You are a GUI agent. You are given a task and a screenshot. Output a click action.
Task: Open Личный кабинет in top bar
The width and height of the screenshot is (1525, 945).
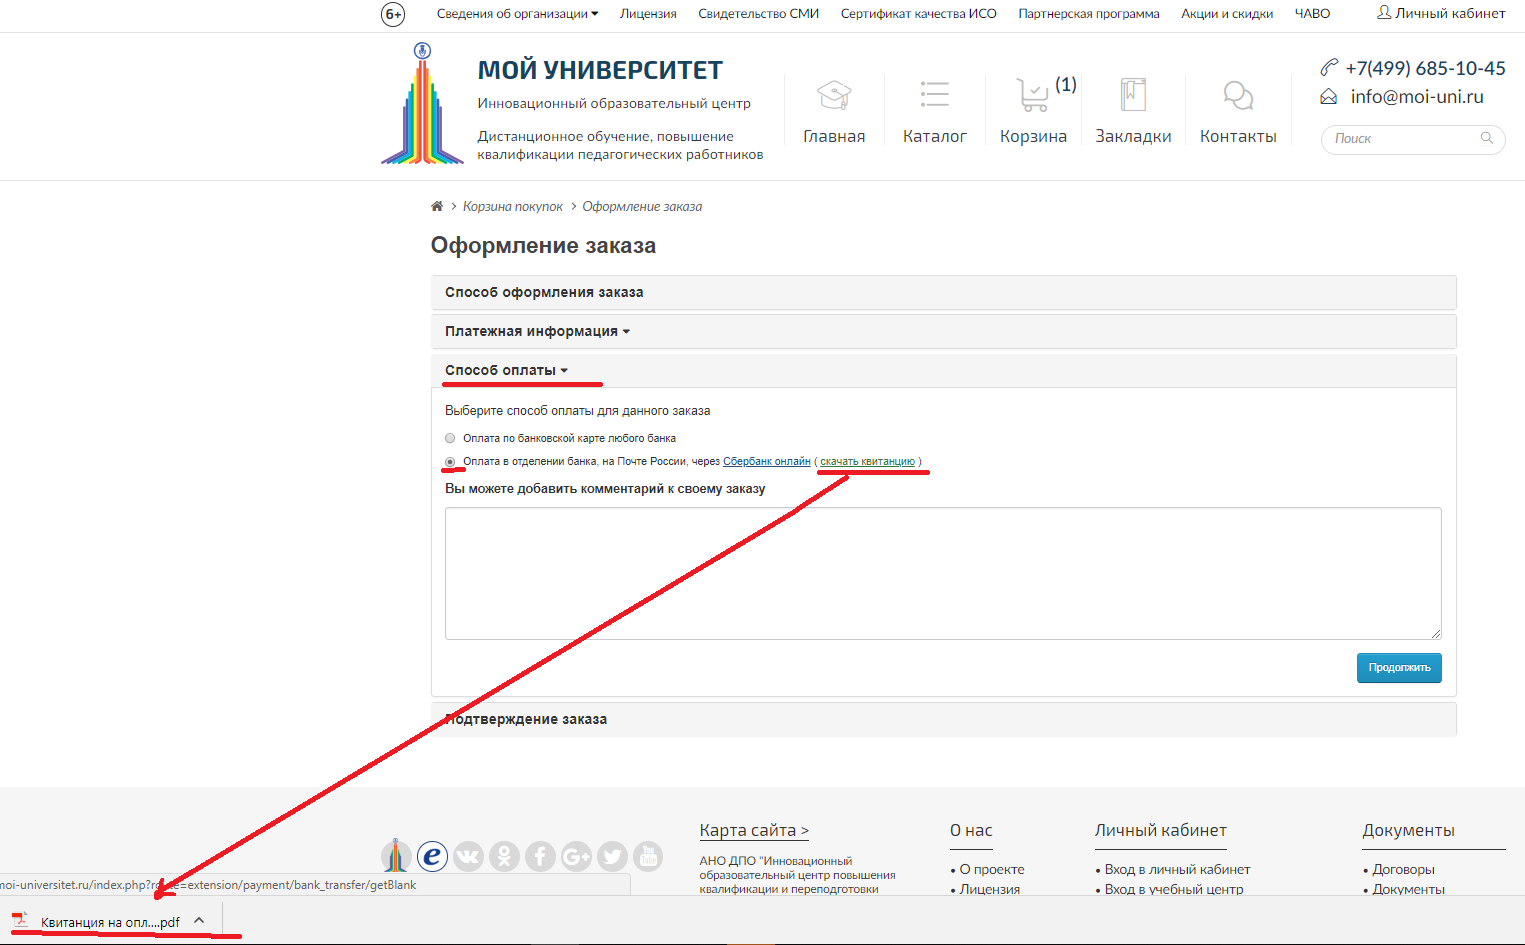(x=1441, y=14)
